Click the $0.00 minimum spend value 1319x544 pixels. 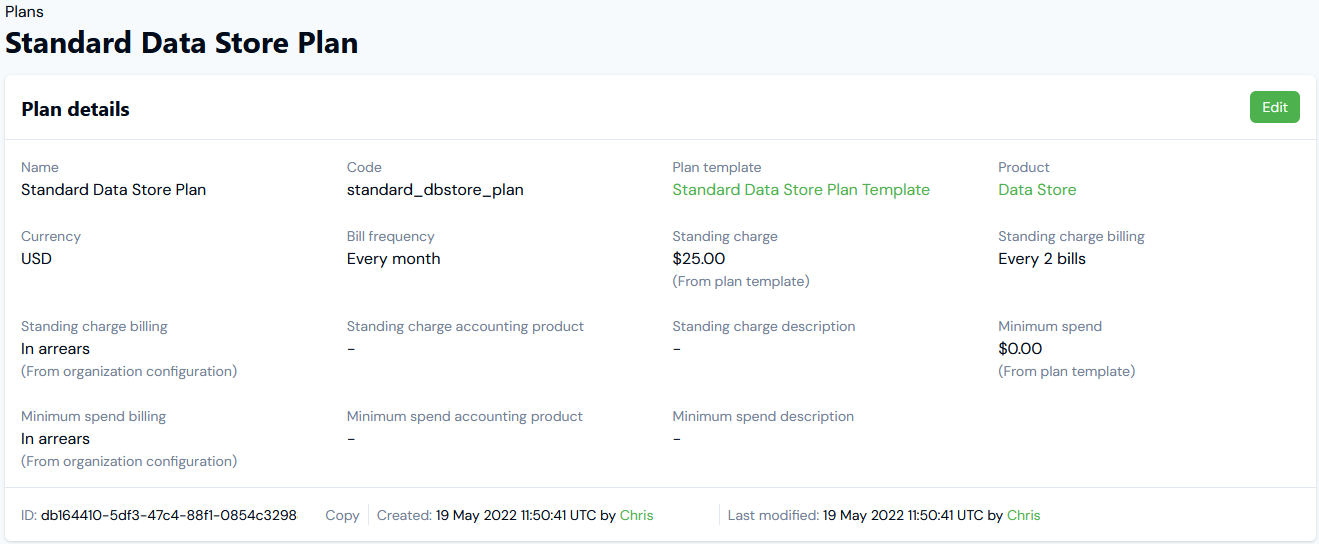[x=1020, y=349]
